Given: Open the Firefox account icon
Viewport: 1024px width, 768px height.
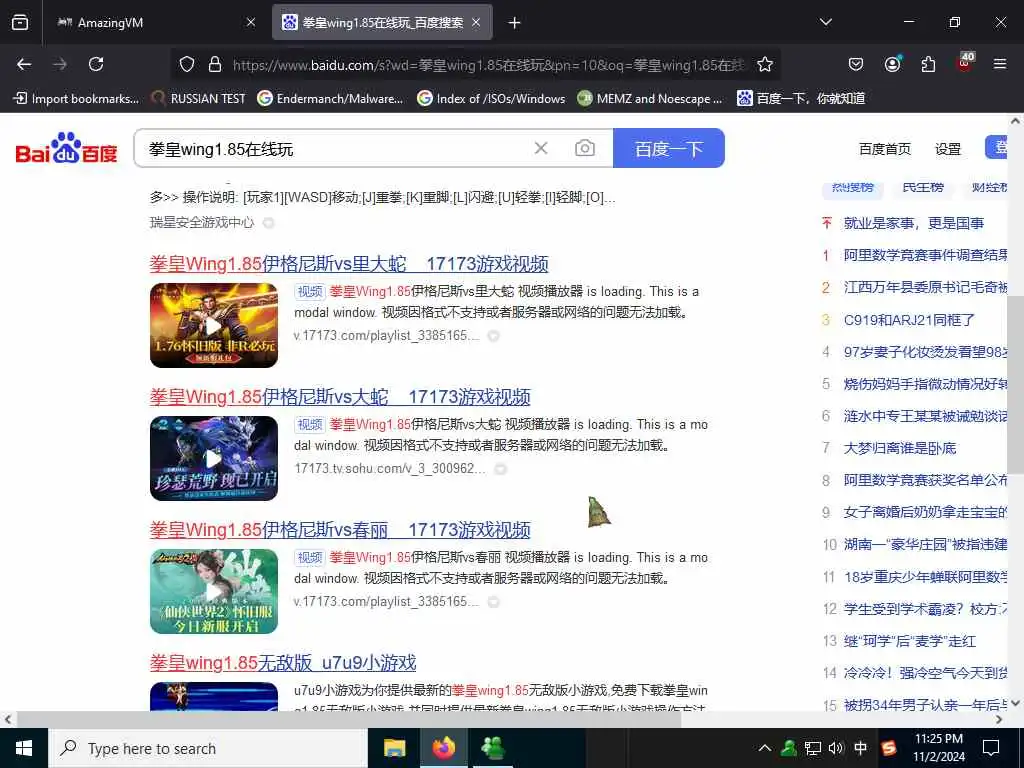Looking at the screenshot, I should point(892,64).
